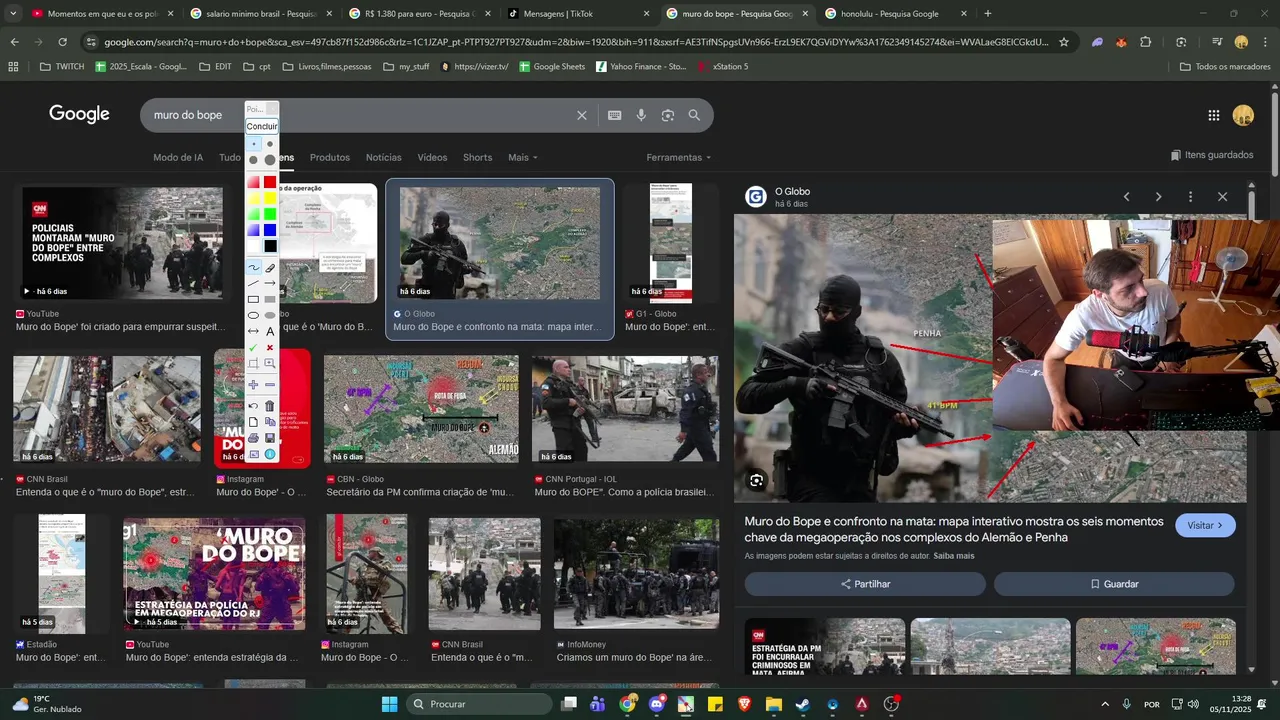
Task: Pick the bright red color swatch
Action: [270, 182]
